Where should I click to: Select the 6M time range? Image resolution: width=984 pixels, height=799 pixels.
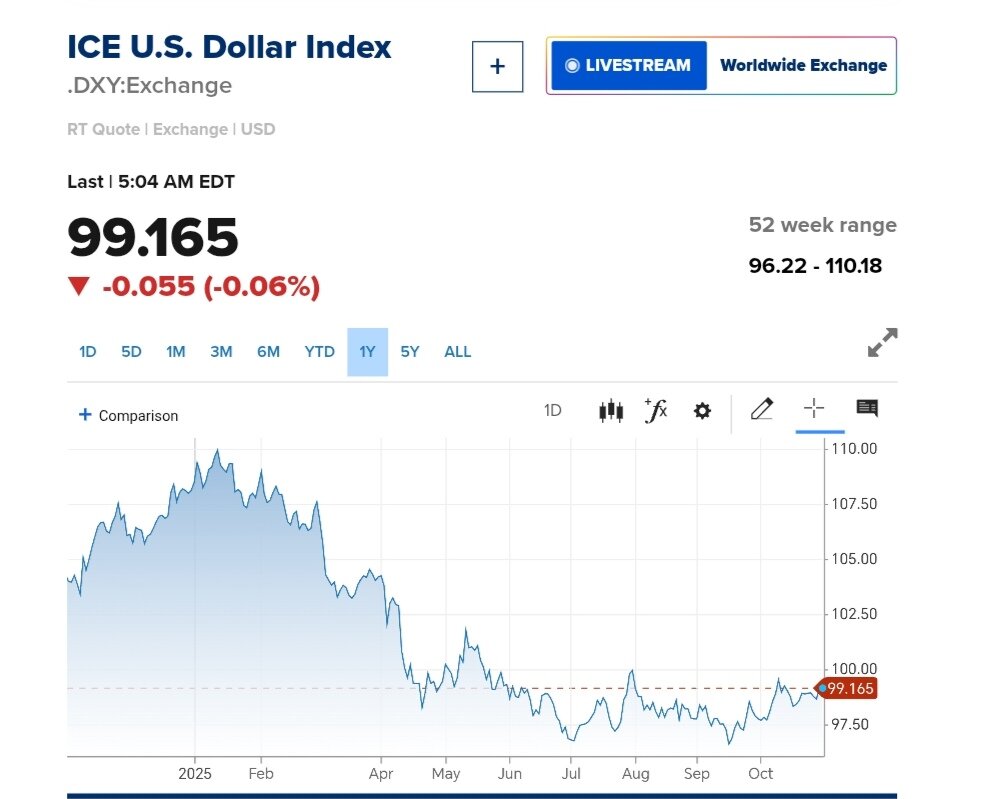pyautogui.click(x=268, y=352)
